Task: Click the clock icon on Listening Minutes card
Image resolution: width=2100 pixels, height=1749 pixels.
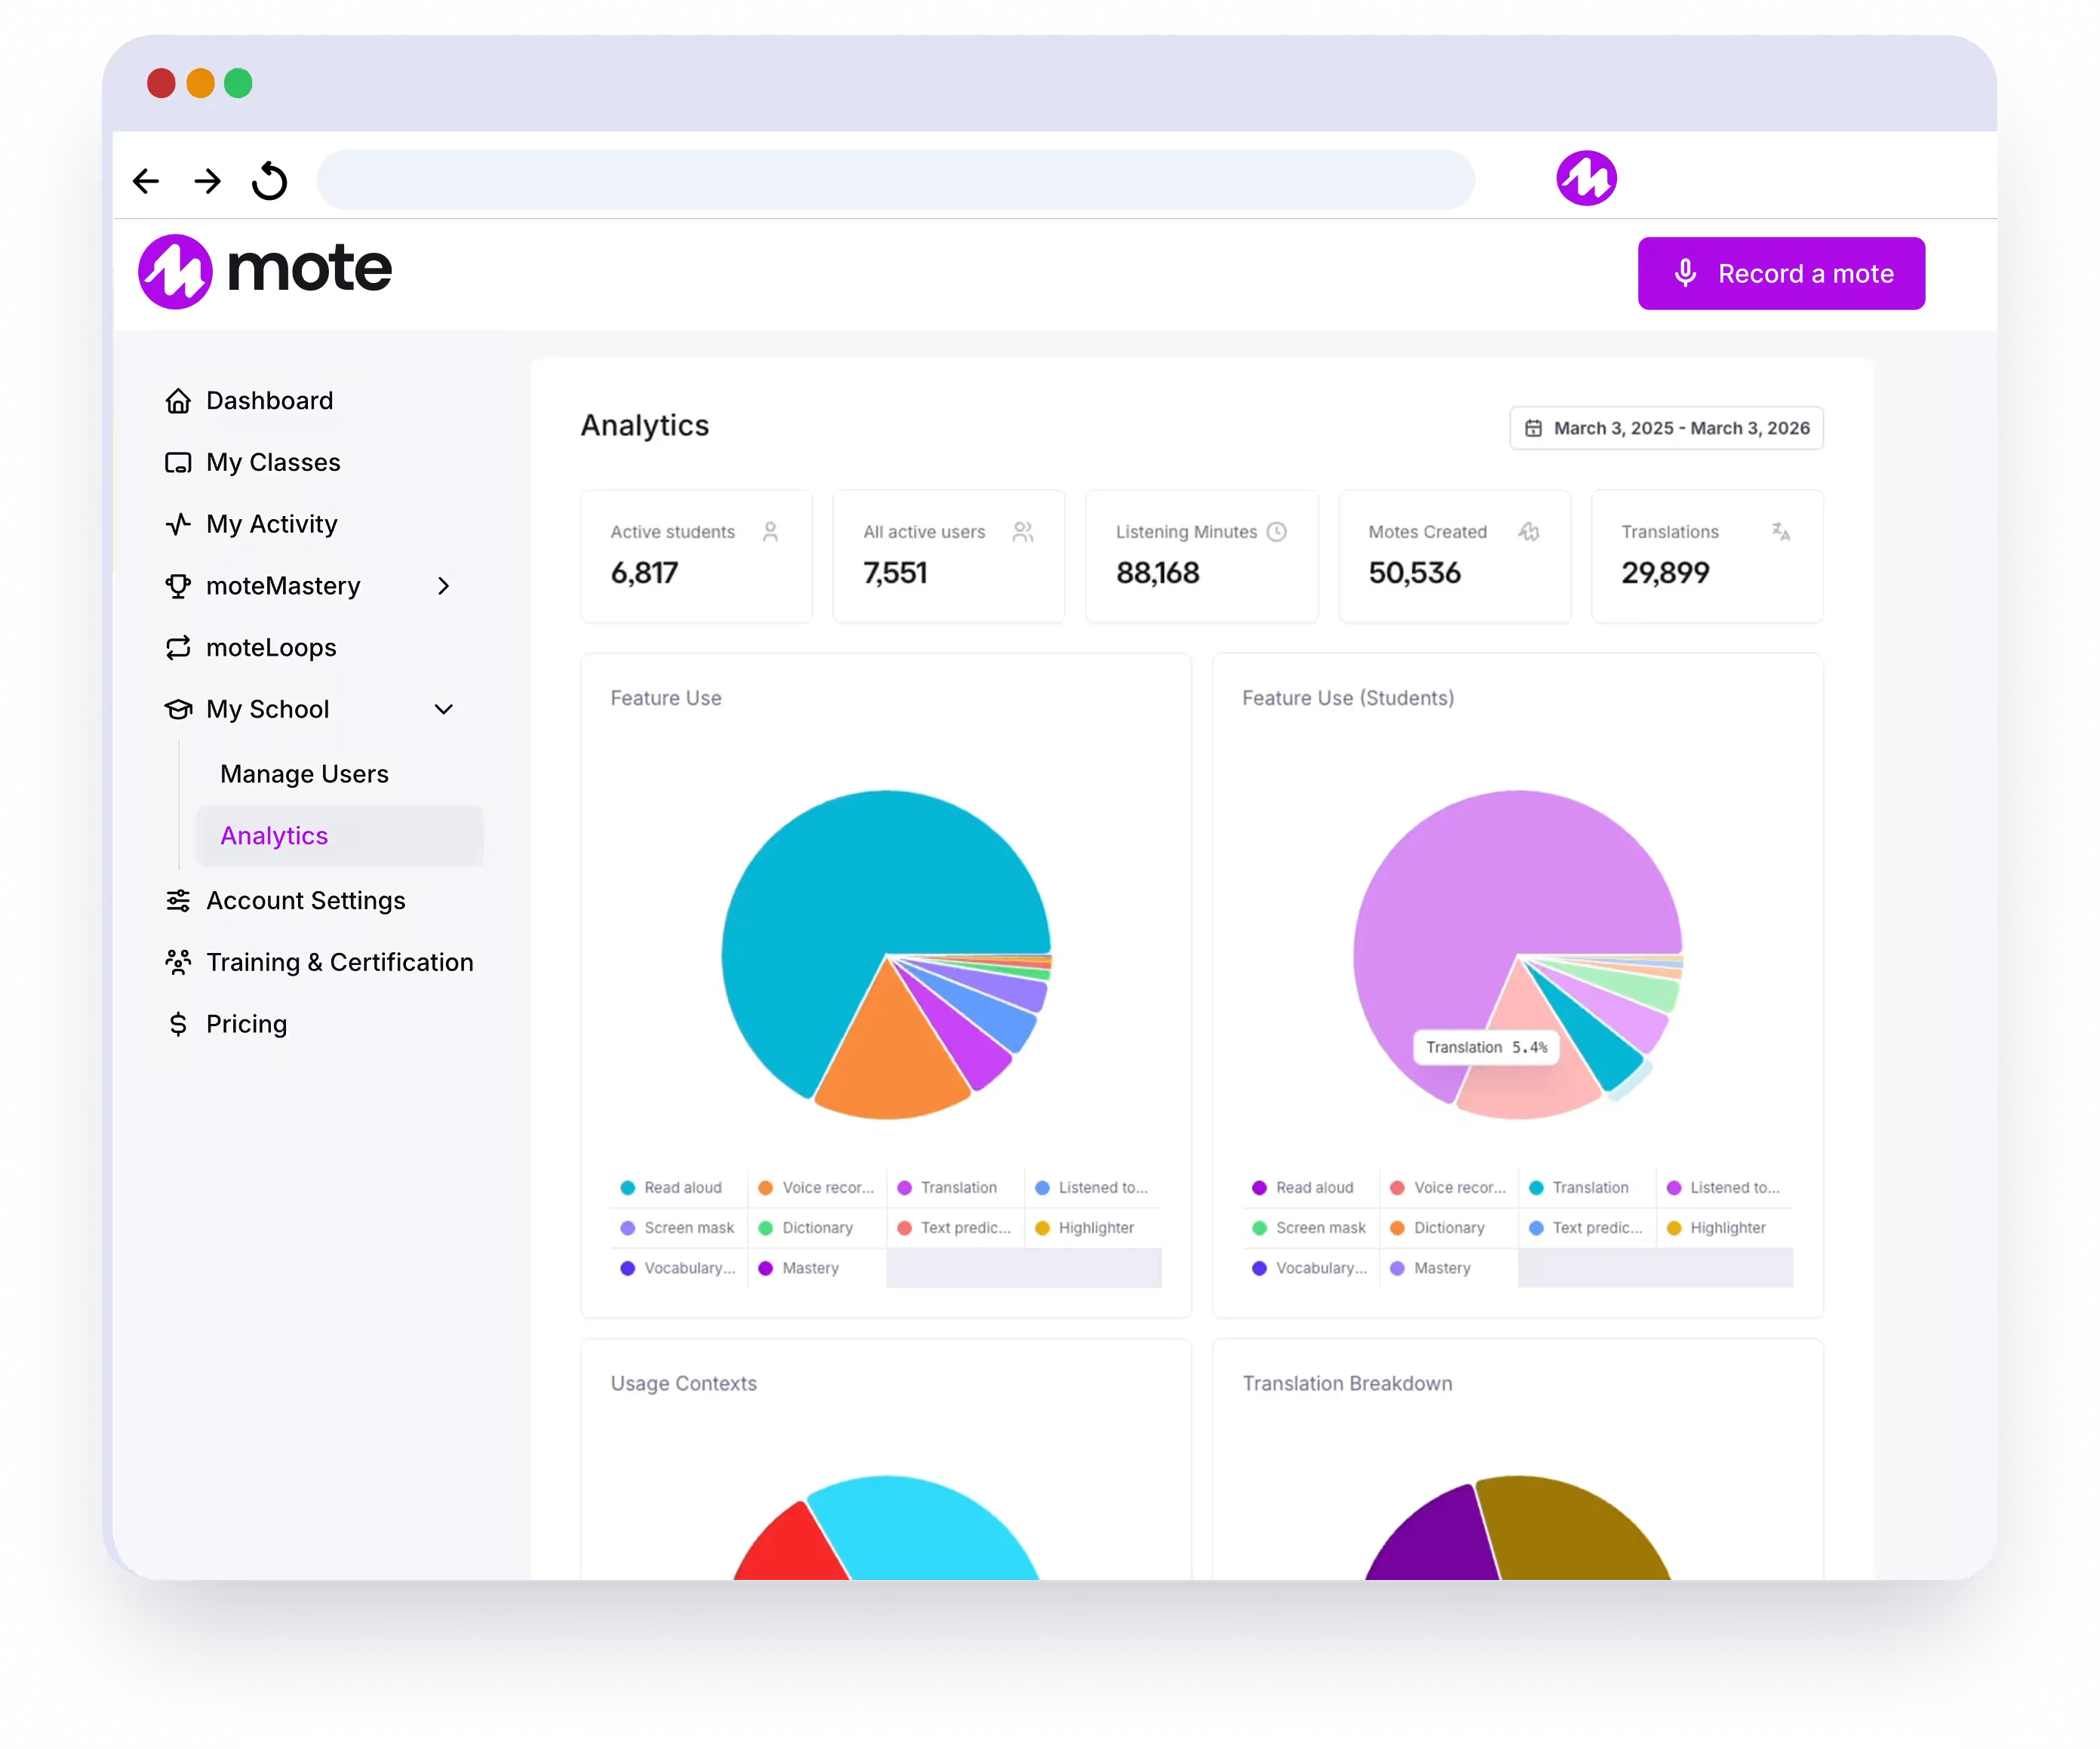Action: 1276,532
